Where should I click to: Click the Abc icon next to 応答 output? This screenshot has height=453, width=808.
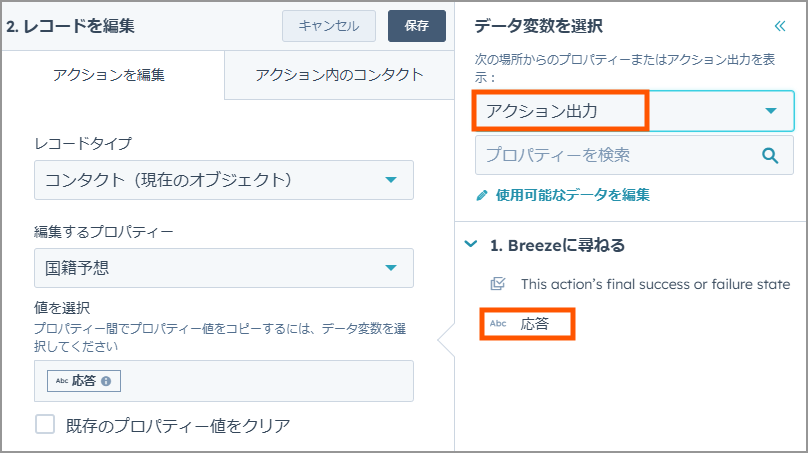[x=498, y=324]
